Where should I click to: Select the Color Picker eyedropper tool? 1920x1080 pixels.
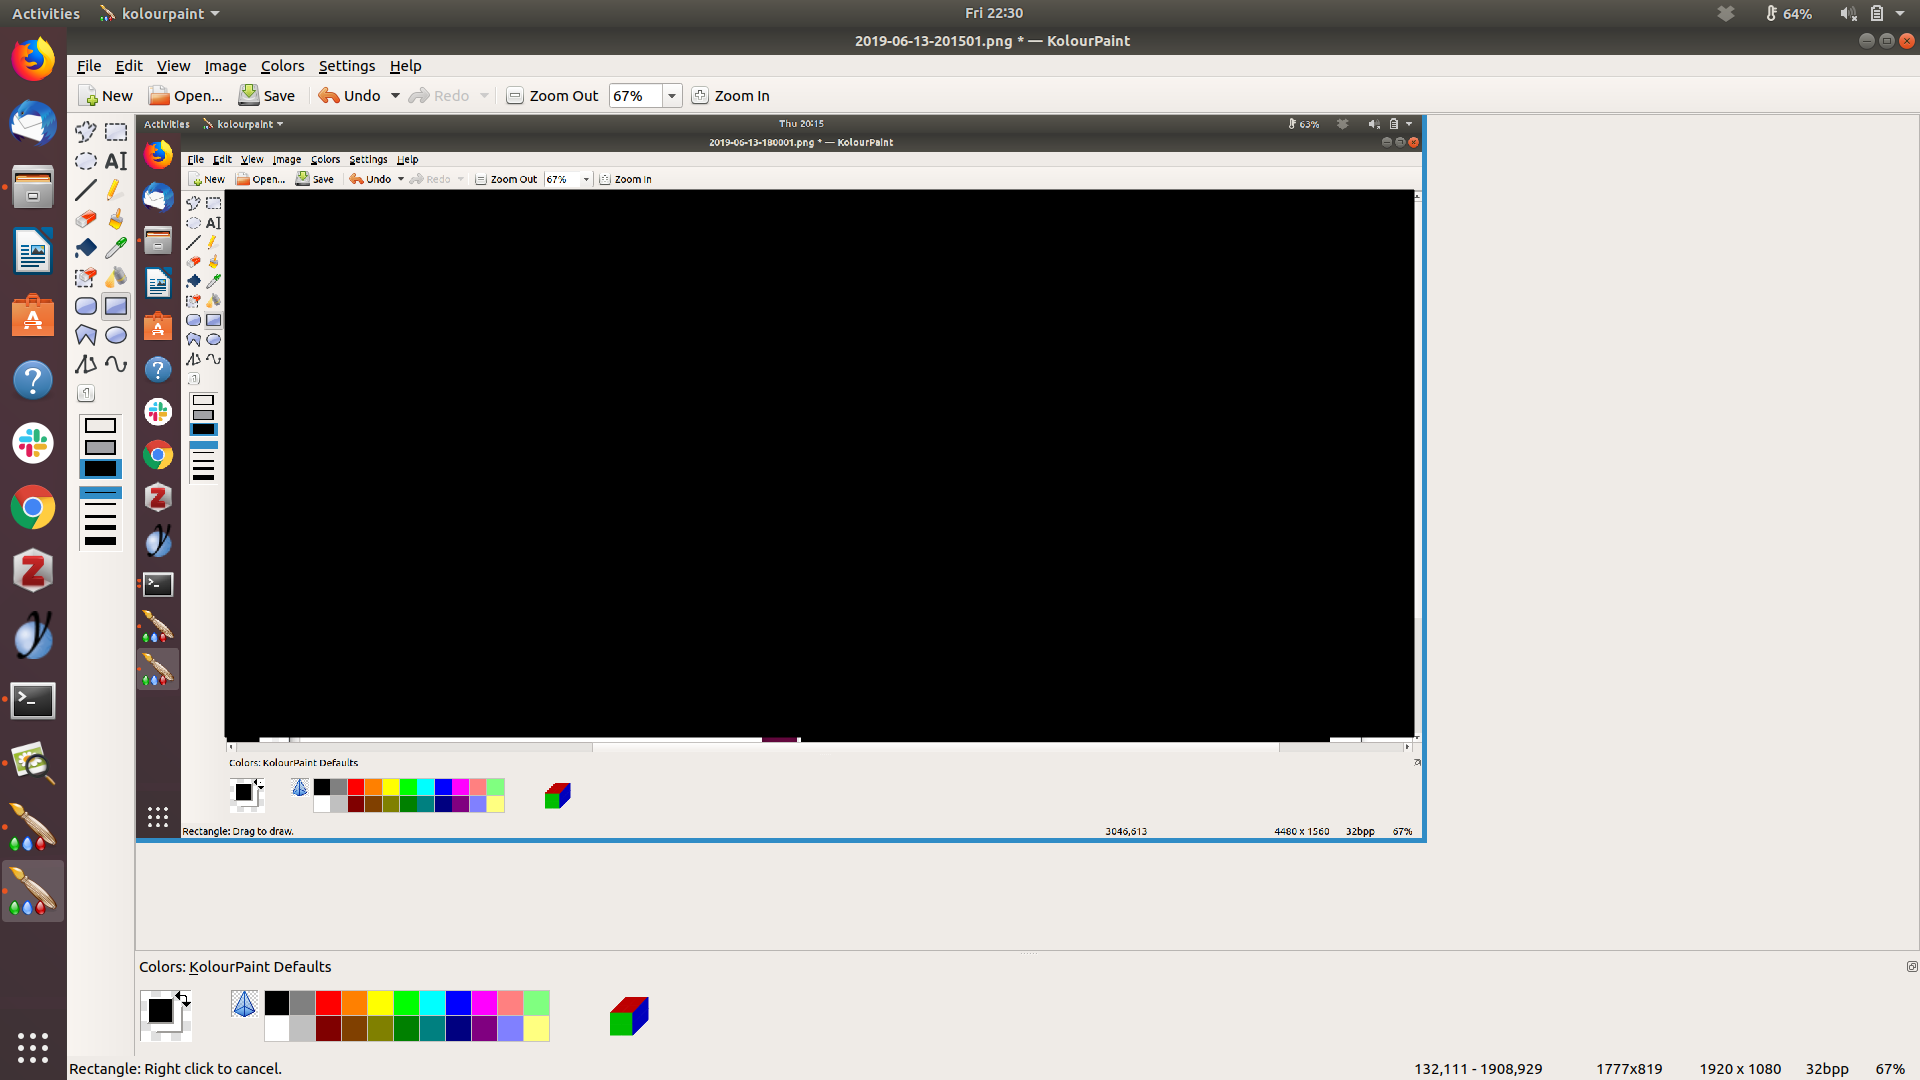(116, 248)
